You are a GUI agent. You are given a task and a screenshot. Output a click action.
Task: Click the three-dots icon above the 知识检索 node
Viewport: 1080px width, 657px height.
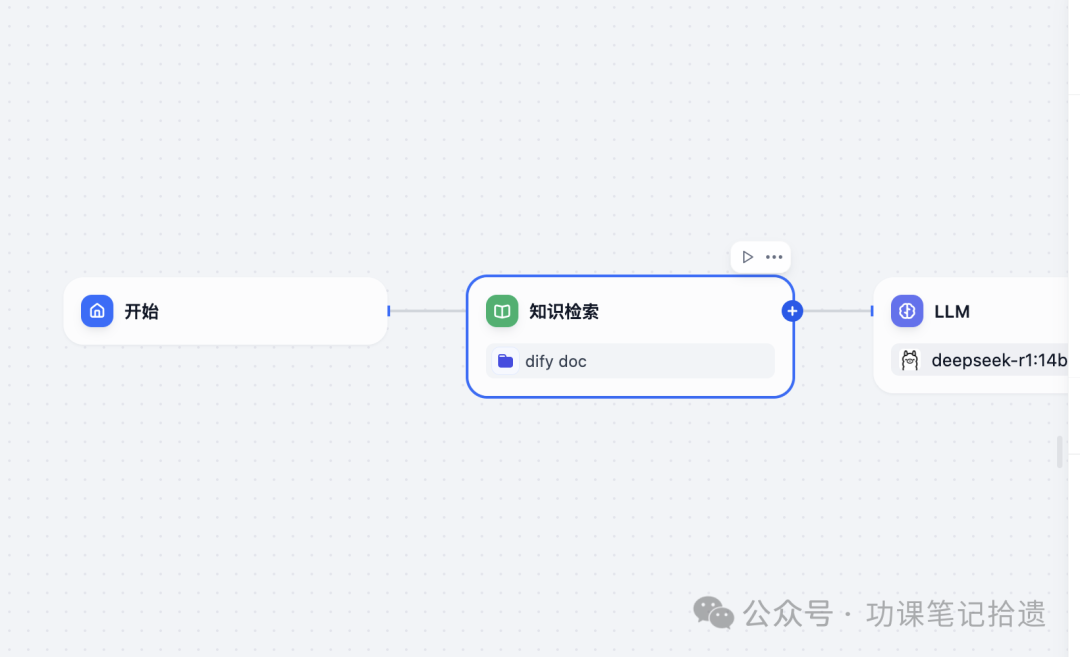point(774,256)
